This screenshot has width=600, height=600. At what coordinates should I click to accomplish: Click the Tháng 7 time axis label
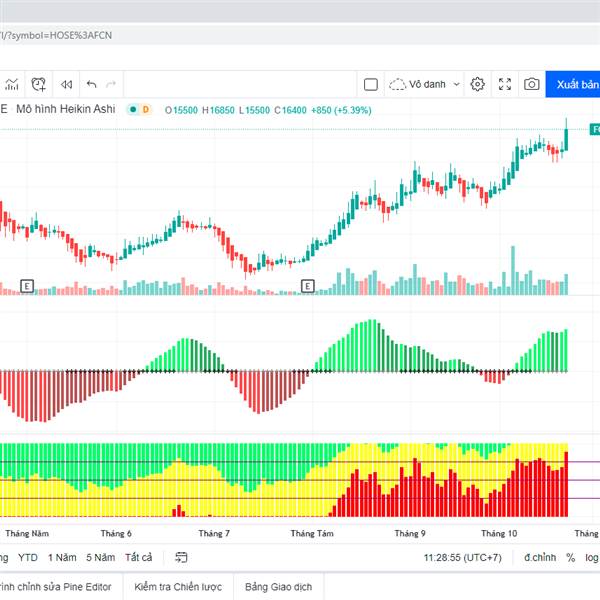coord(214,533)
